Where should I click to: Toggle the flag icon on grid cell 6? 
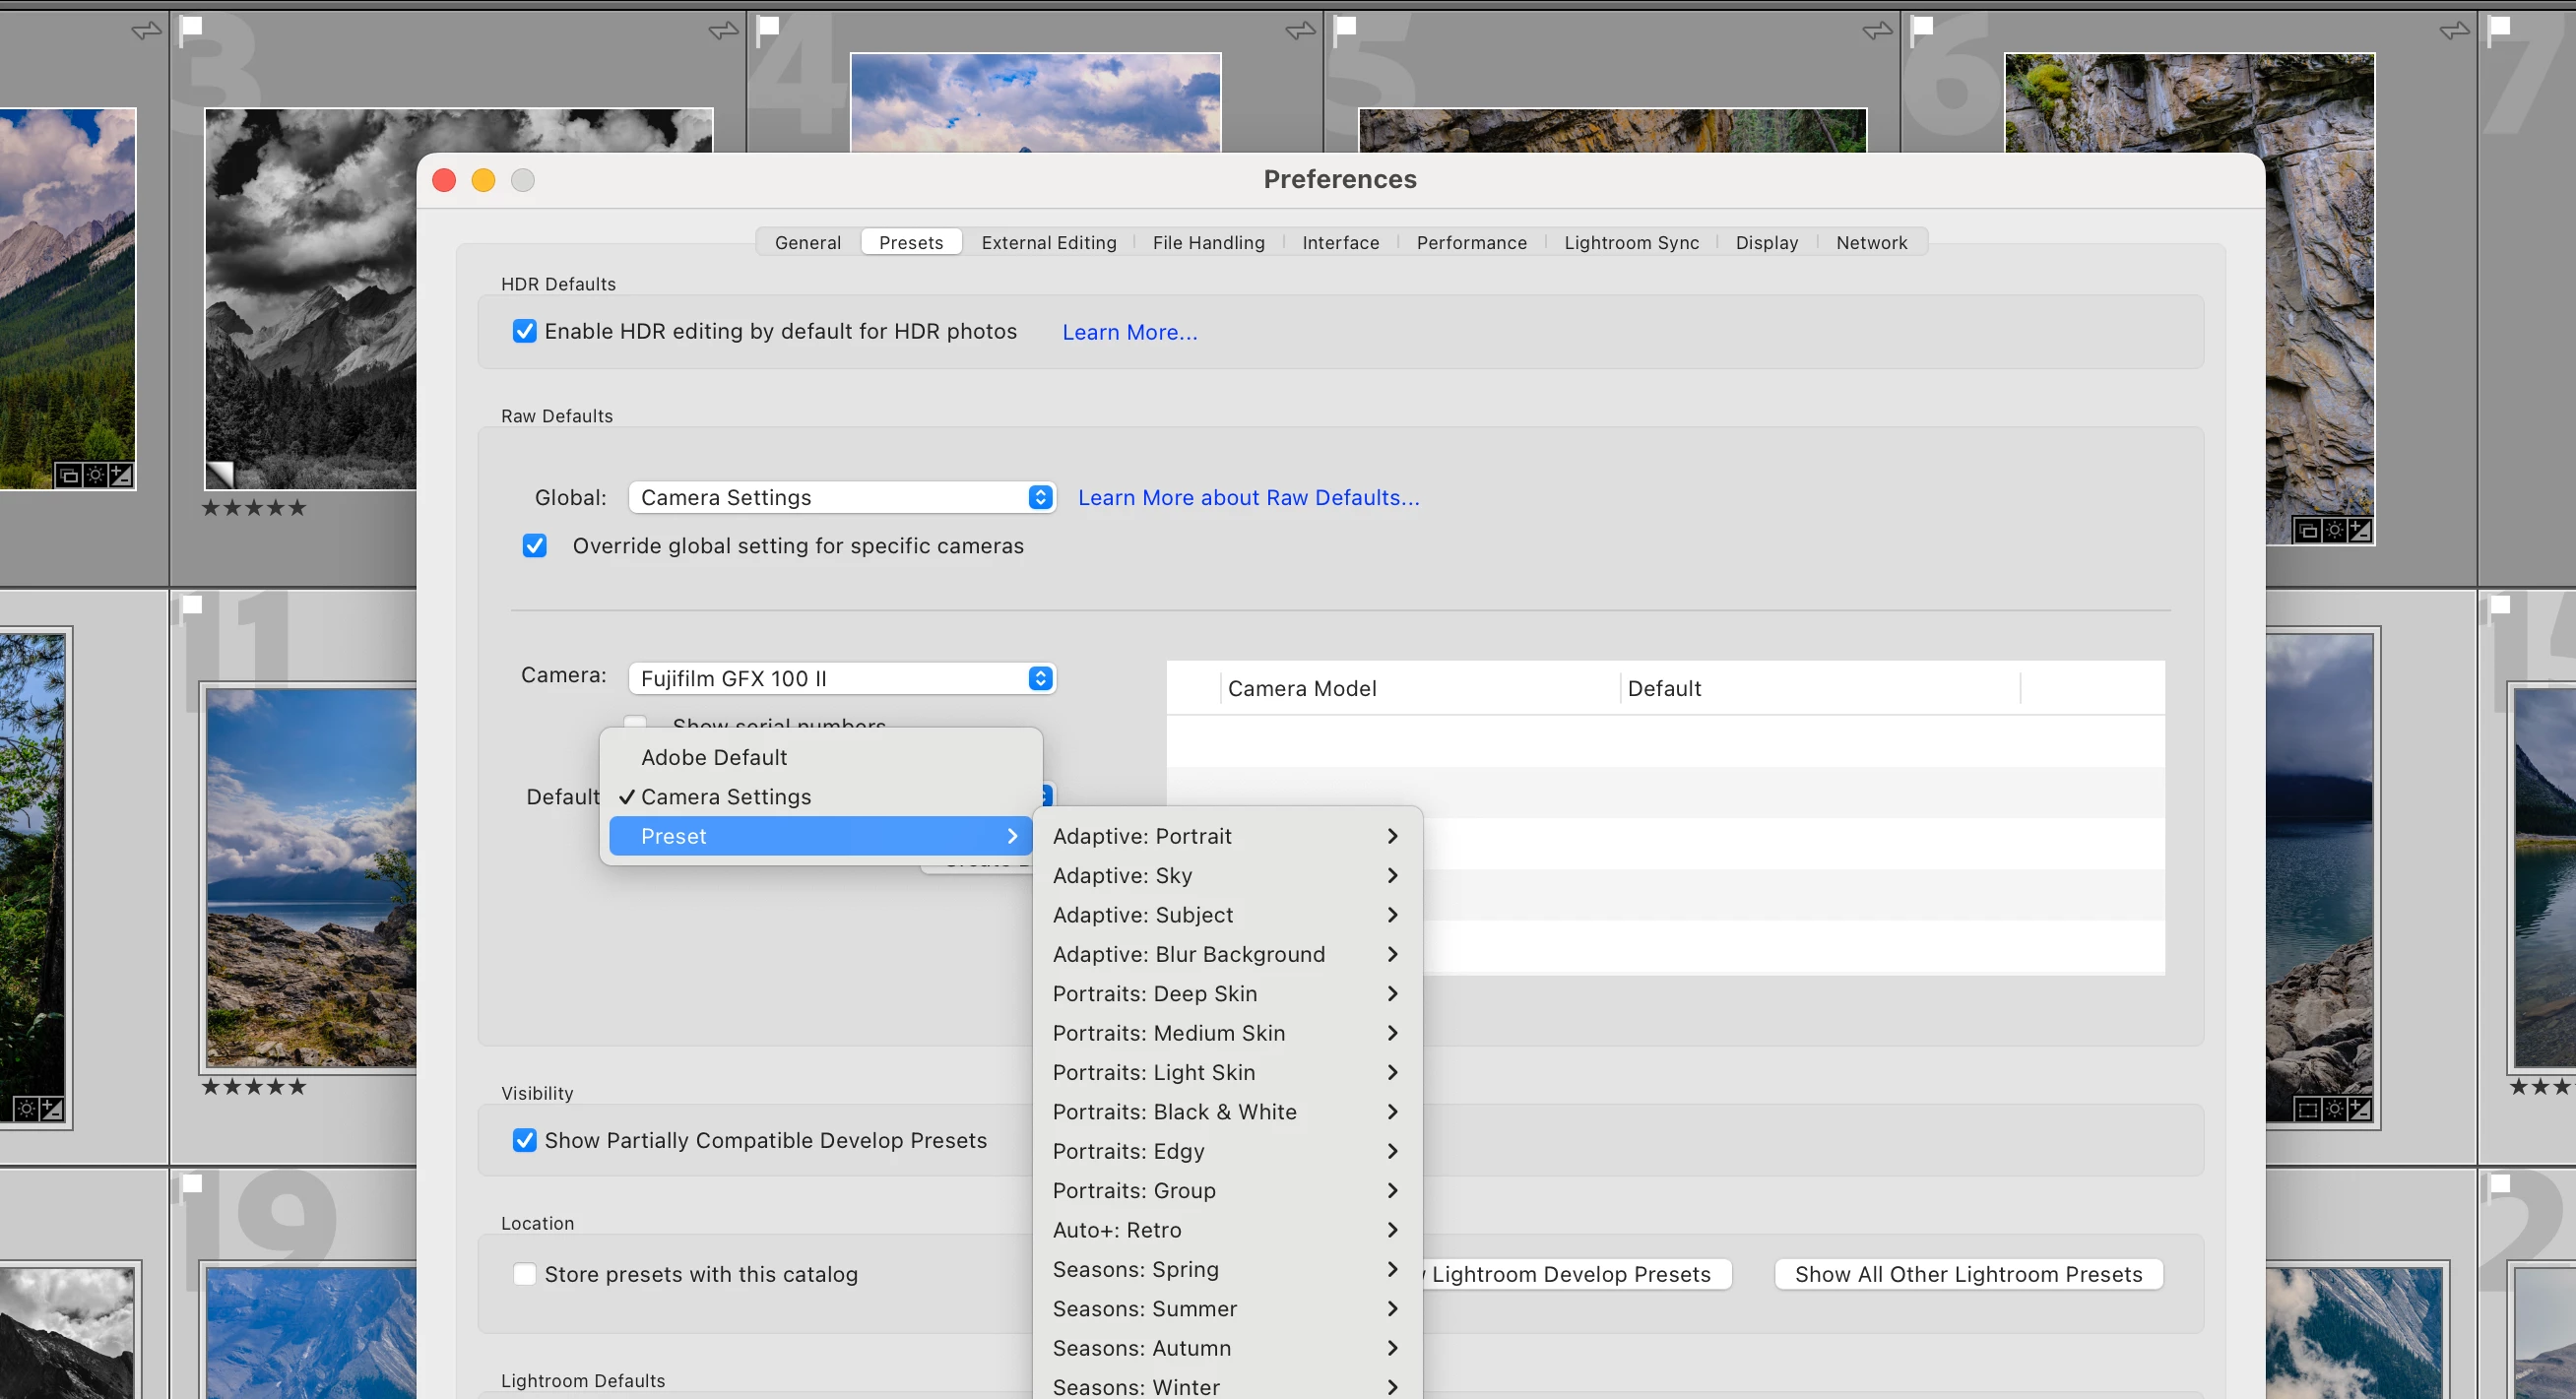pyautogui.click(x=1922, y=29)
